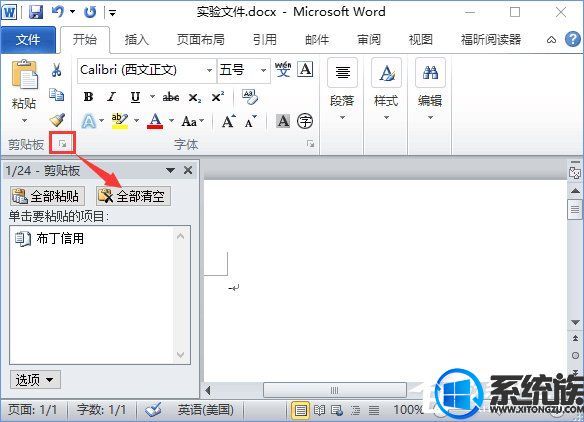Open the 文件 file tab
584x422 pixels.
coord(28,39)
